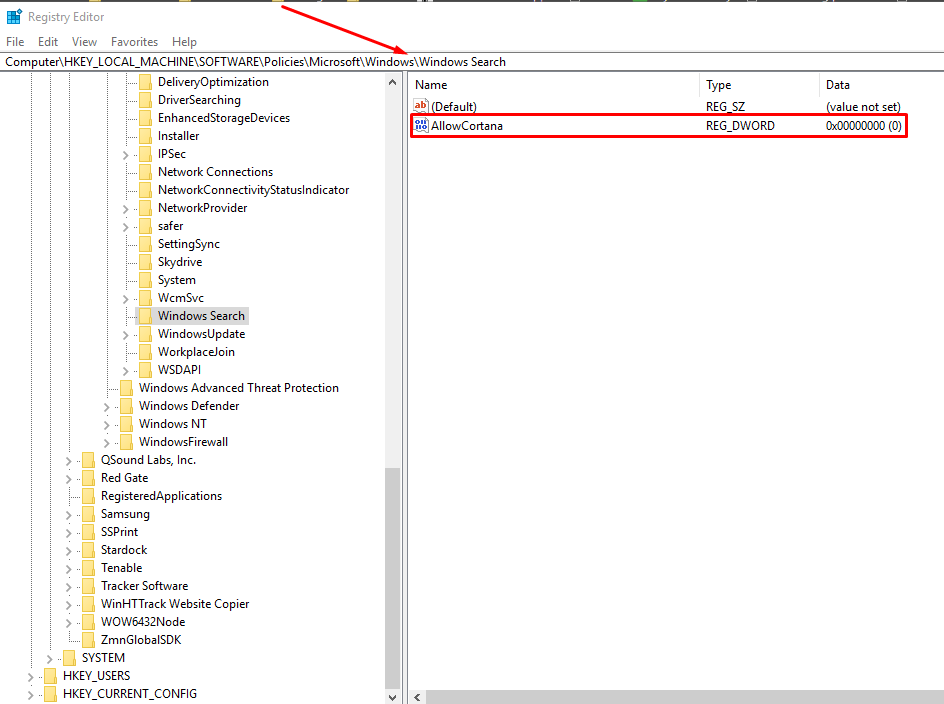This screenshot has height=704, width=944.
Task: Select the SSPrint folder icon
Action: (x=88, y=532)
